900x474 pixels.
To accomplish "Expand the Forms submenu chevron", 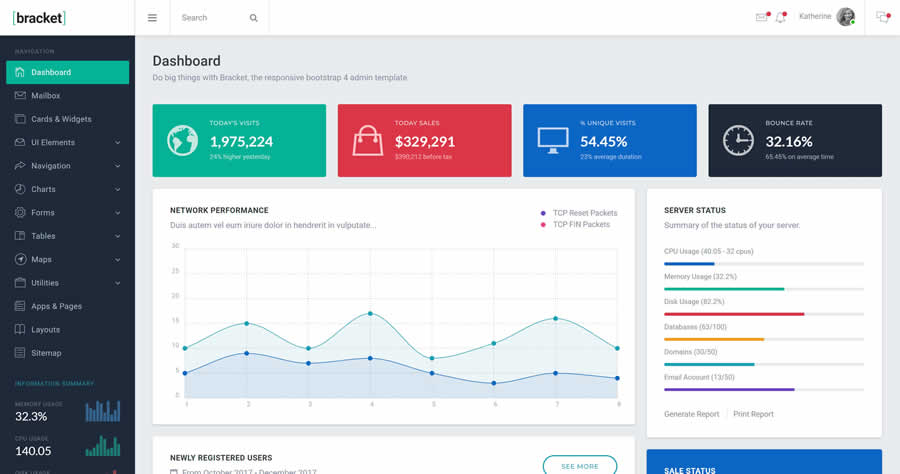I will click(118, 213).
